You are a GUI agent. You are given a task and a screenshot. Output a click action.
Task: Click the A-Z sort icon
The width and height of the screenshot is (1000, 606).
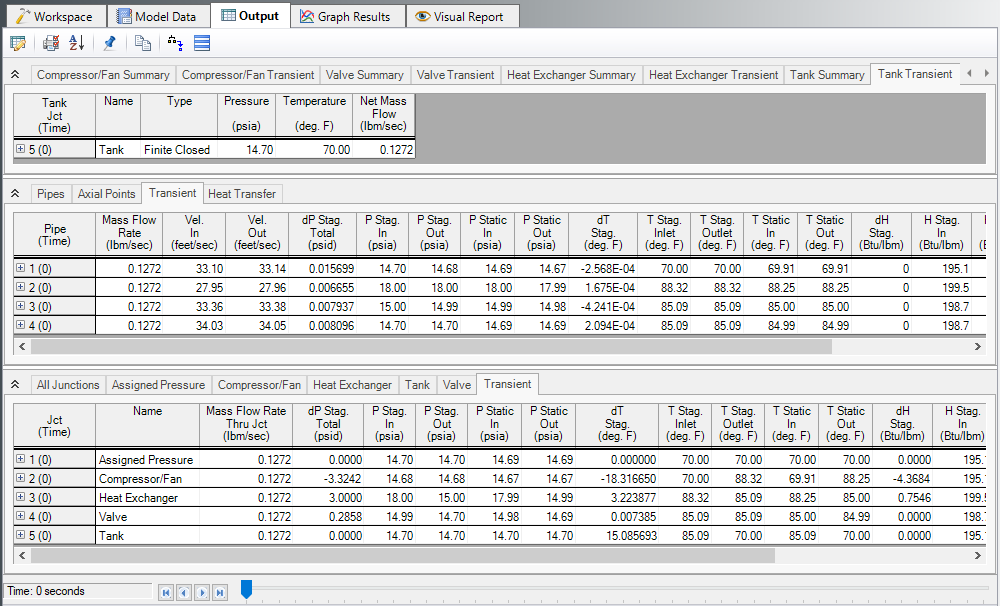tap(78, 43)
